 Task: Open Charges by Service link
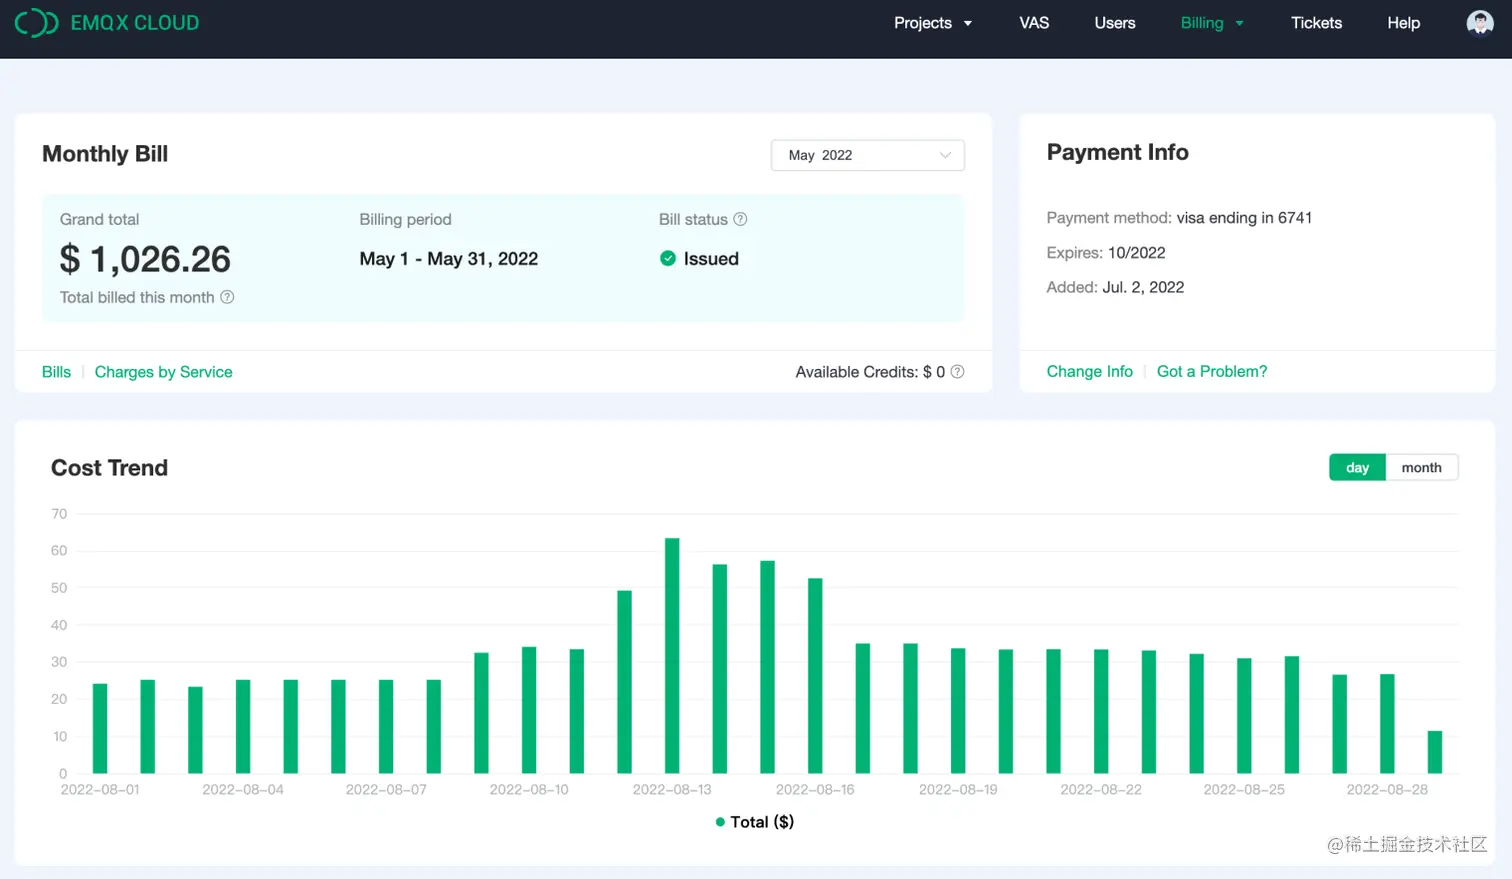pos(163,372)
